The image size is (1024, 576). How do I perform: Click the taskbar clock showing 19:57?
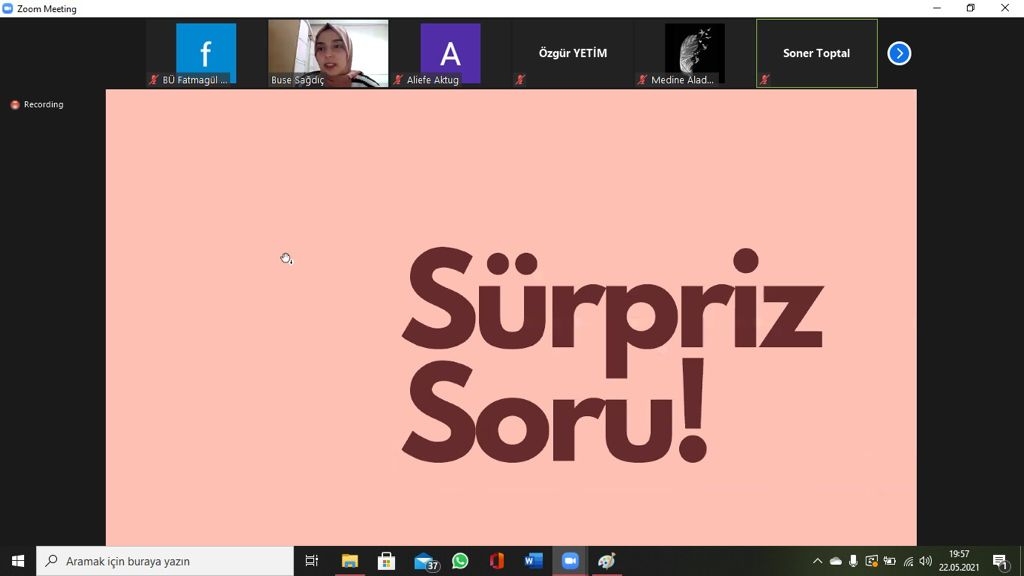click(959, 561)
